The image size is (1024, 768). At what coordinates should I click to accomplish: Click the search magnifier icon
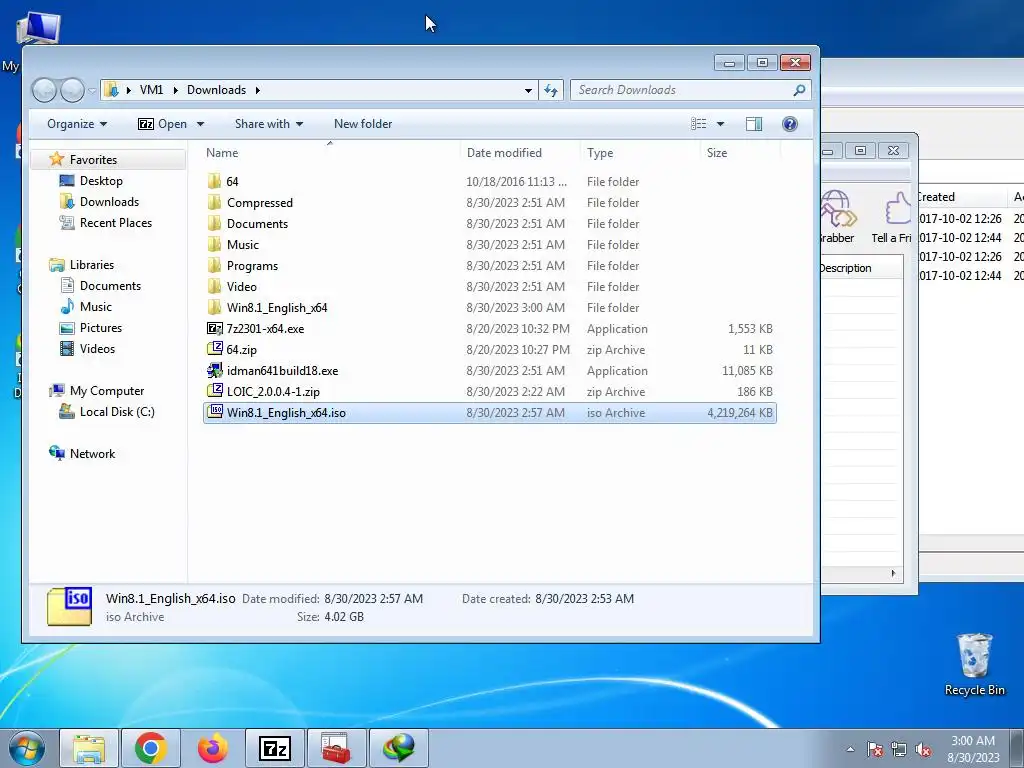point(799,90)
